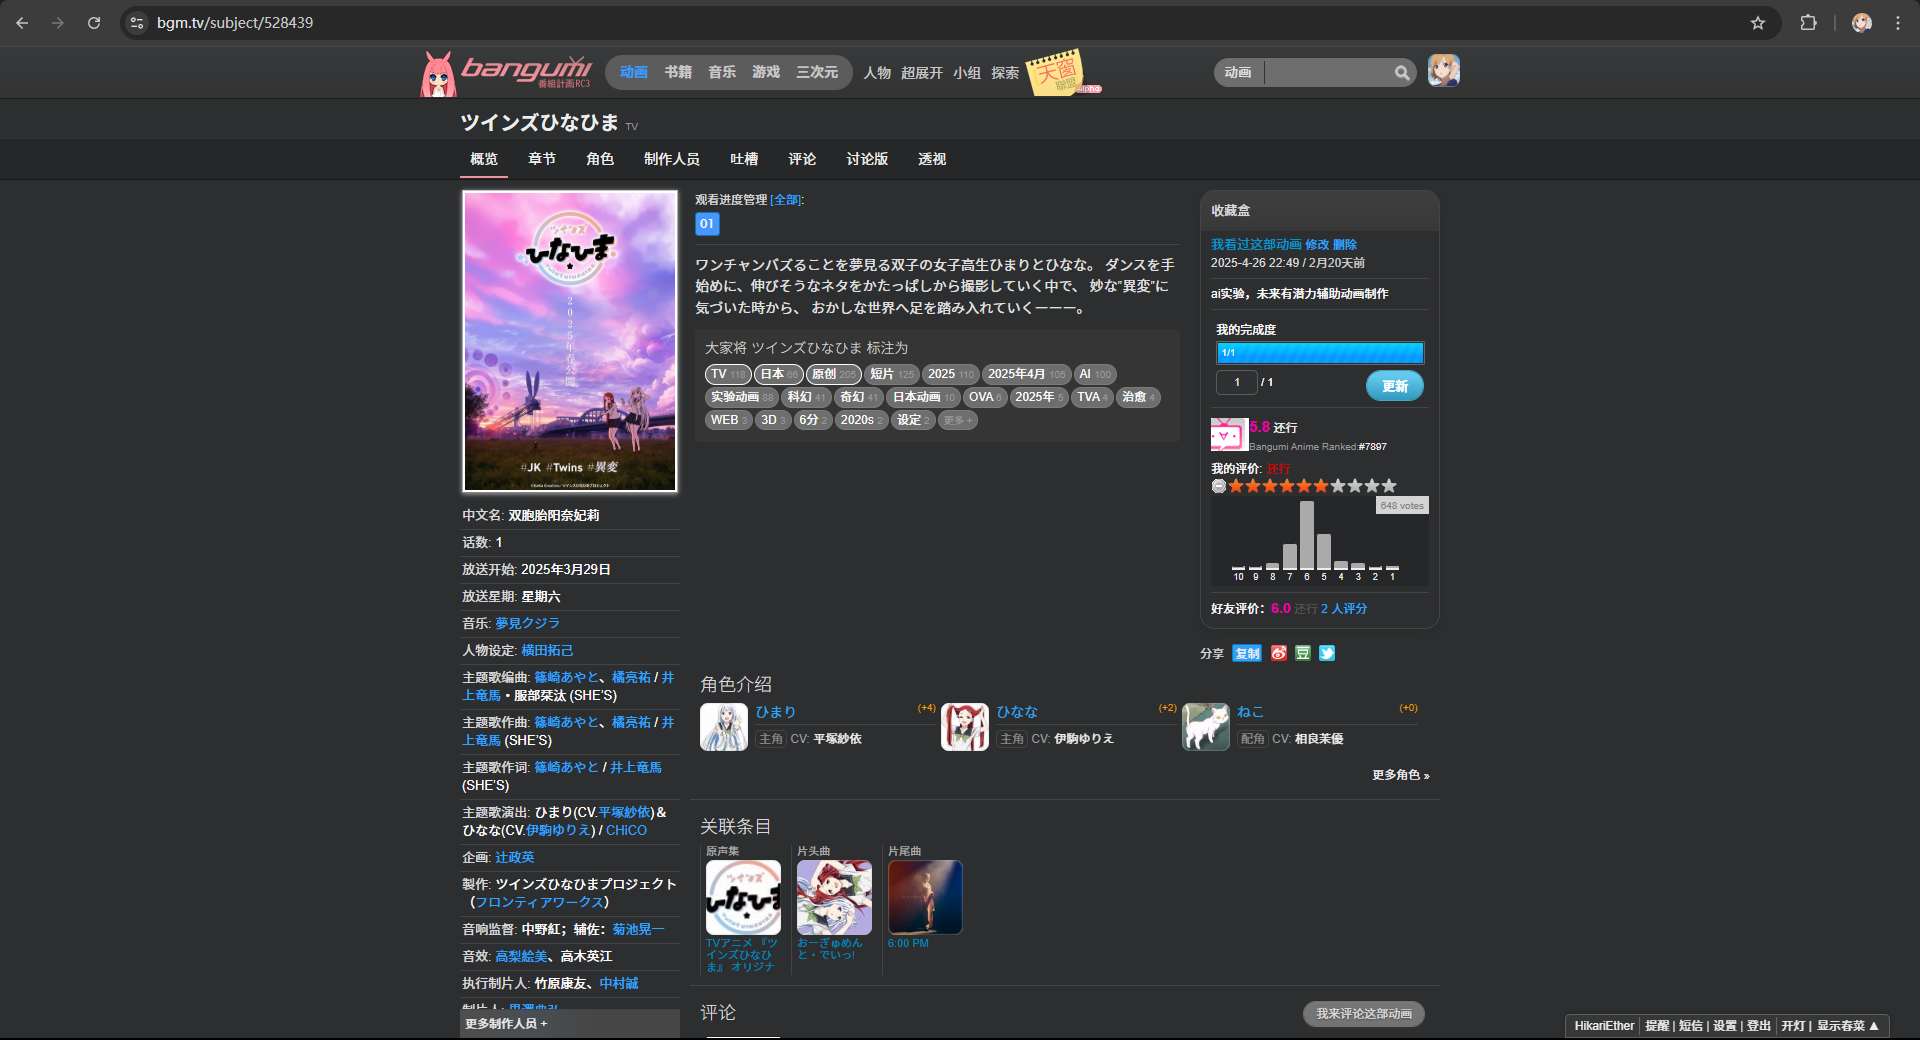Select 动画 in the top navigation
1920x1040 pixels.
633,72
